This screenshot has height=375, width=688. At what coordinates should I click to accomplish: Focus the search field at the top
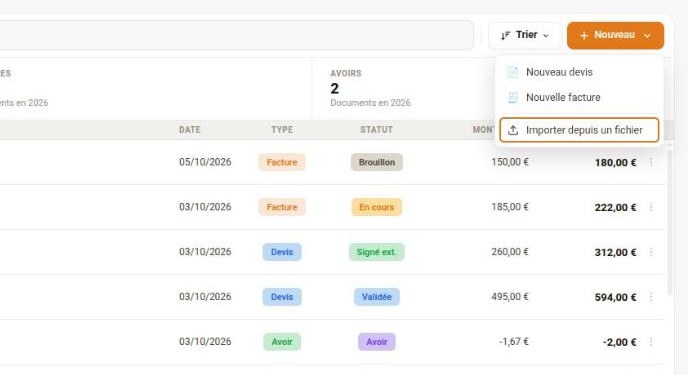[x=236, y=35]
